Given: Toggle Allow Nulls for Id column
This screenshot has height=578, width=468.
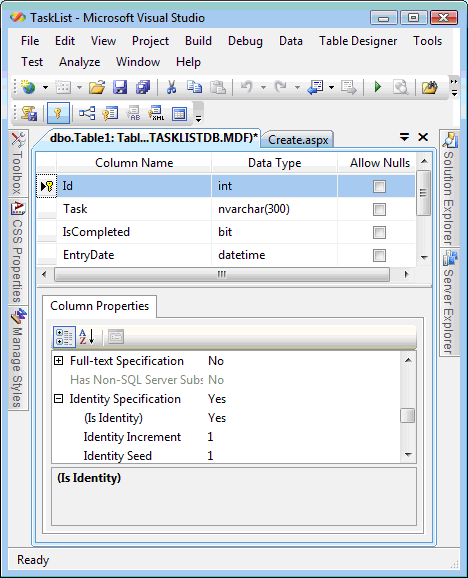Looking at the screenshot, I should (379, 187).
